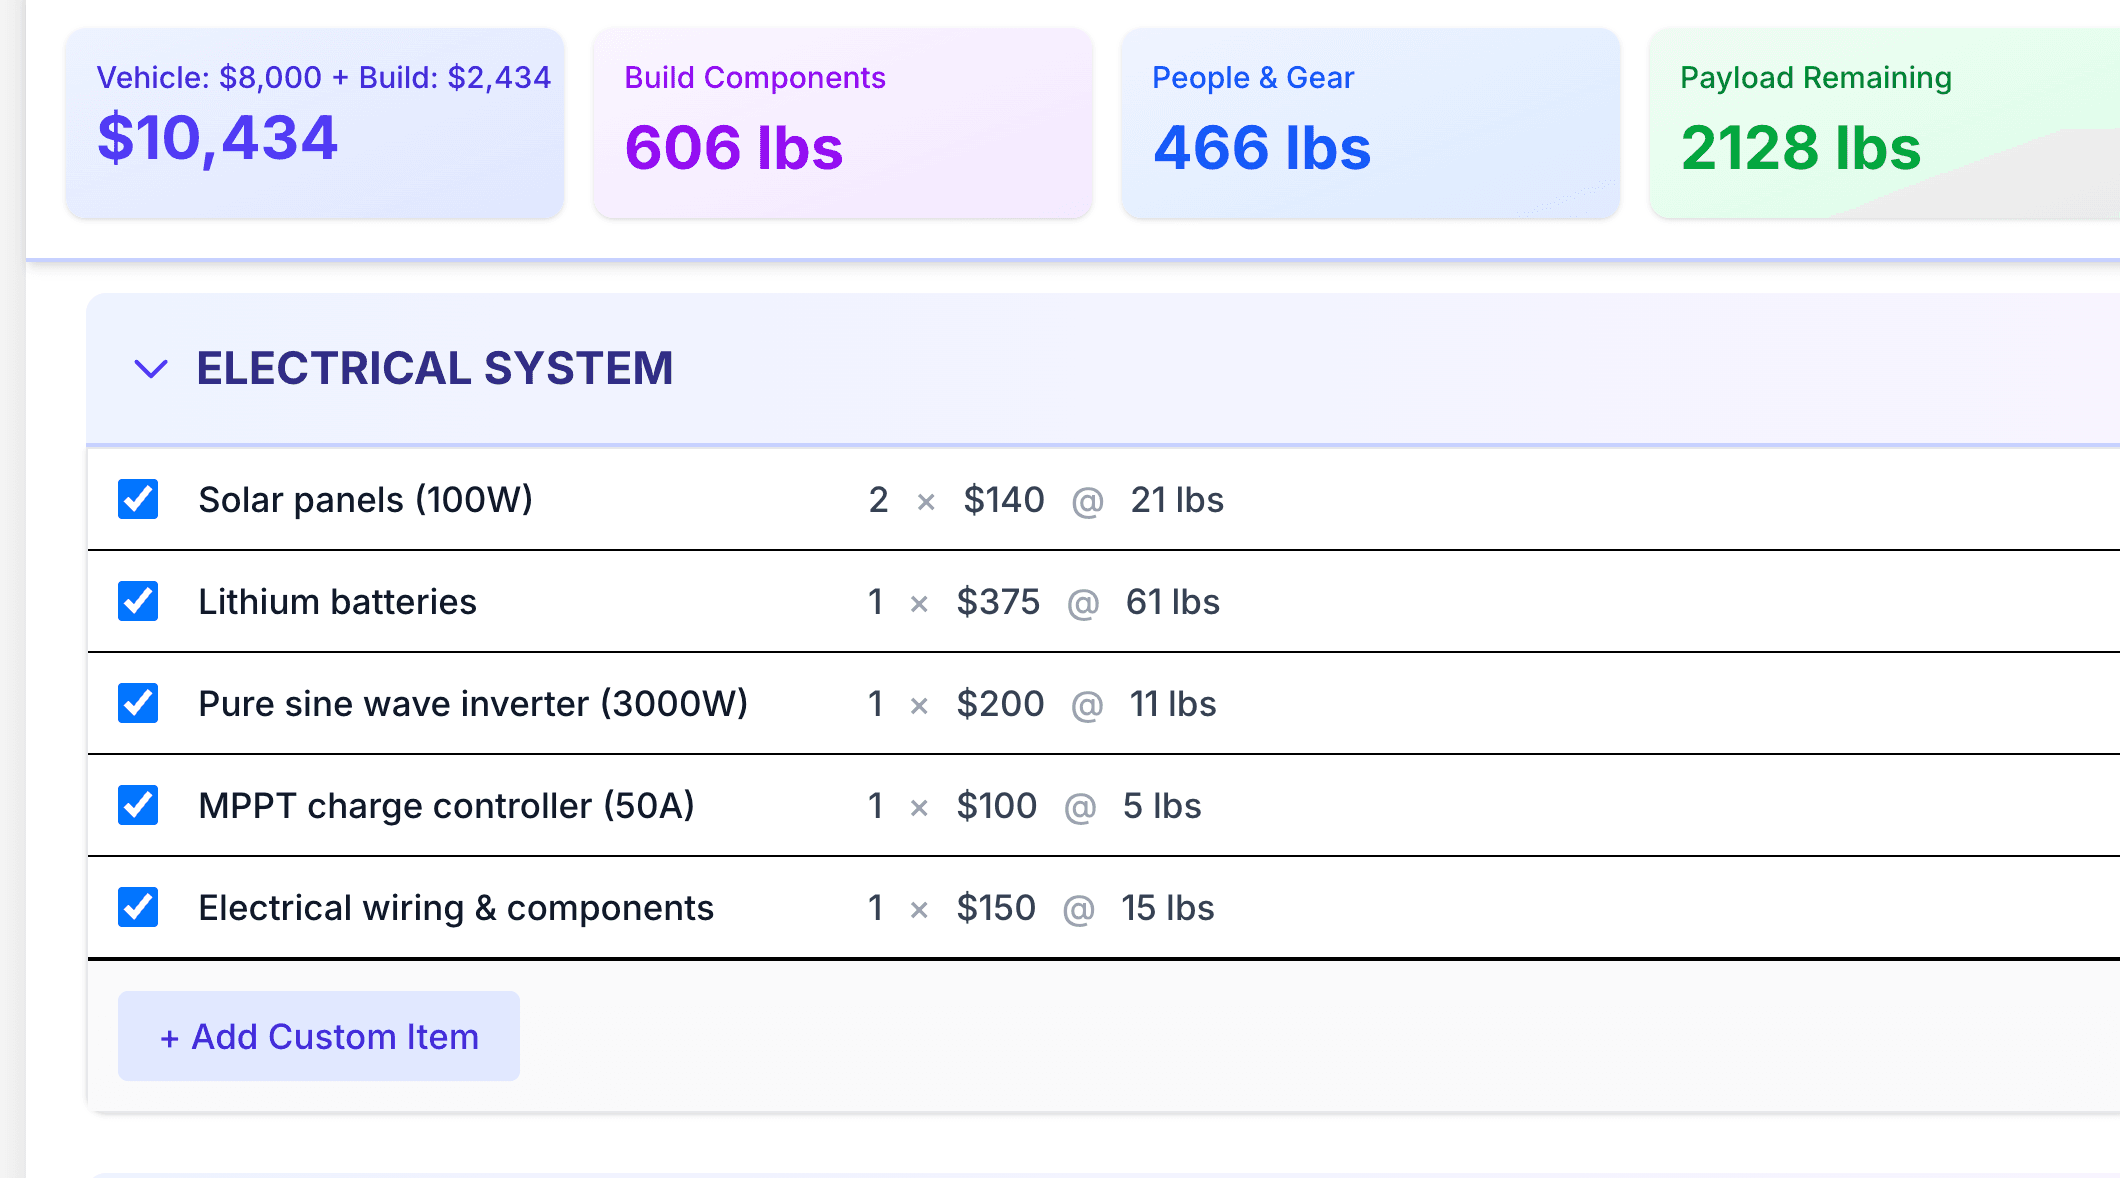This screenshot has height=1178, width=2120.
Task: Click the × multiplier beside the inverter quantity
Action: coord(918,704)
